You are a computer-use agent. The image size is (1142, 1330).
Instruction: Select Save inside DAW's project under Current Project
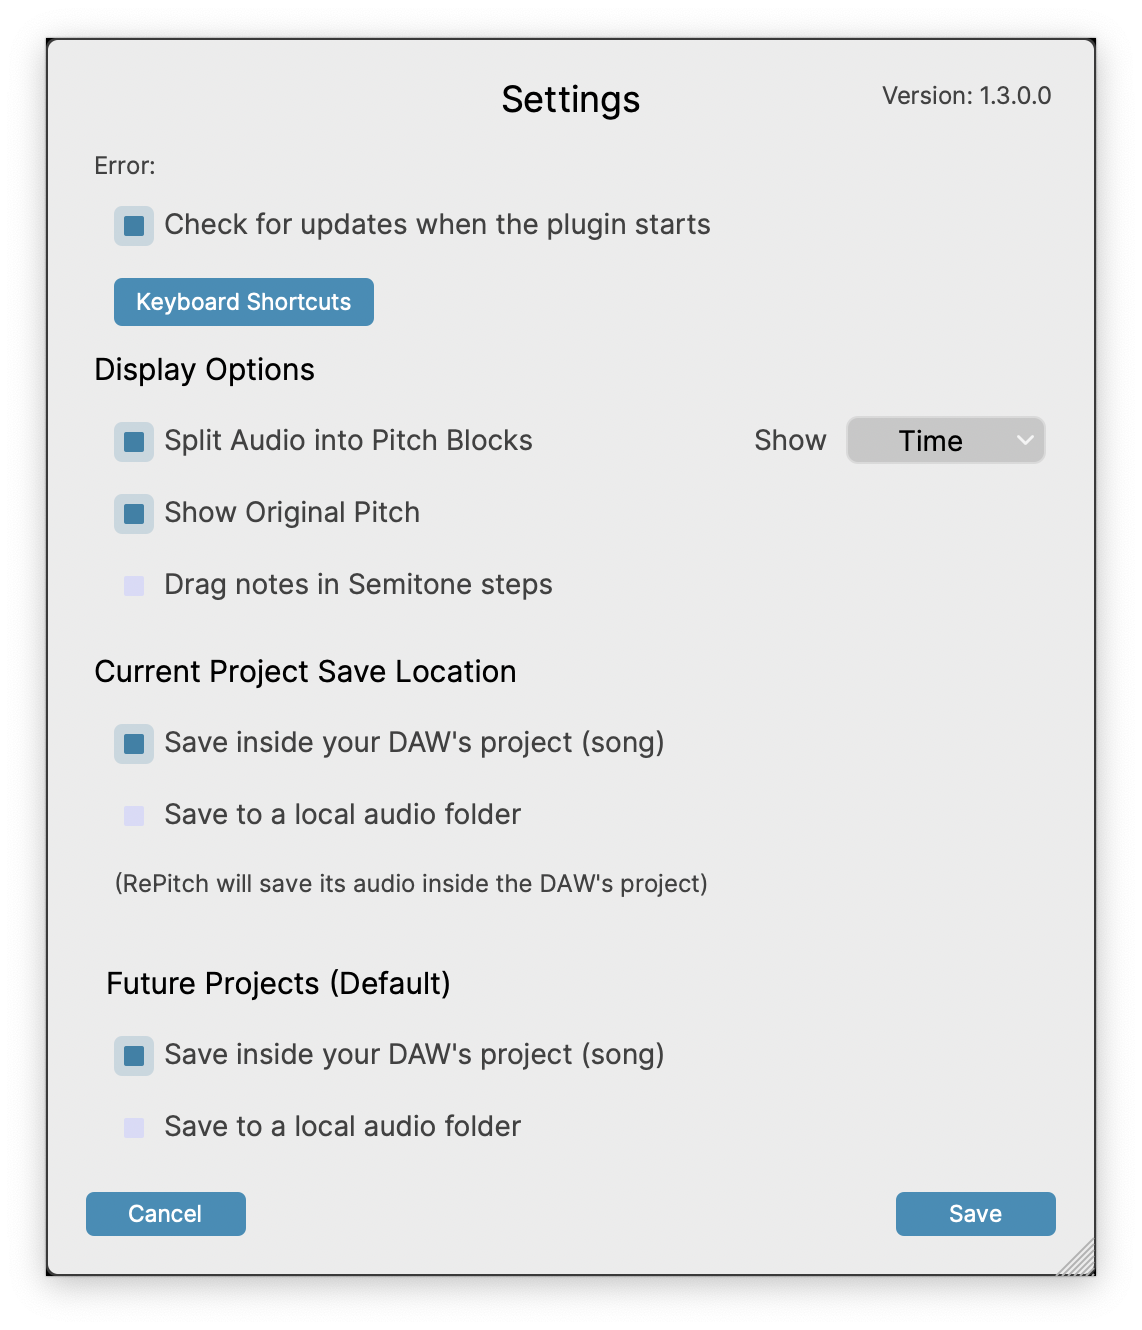click(134, 744)
